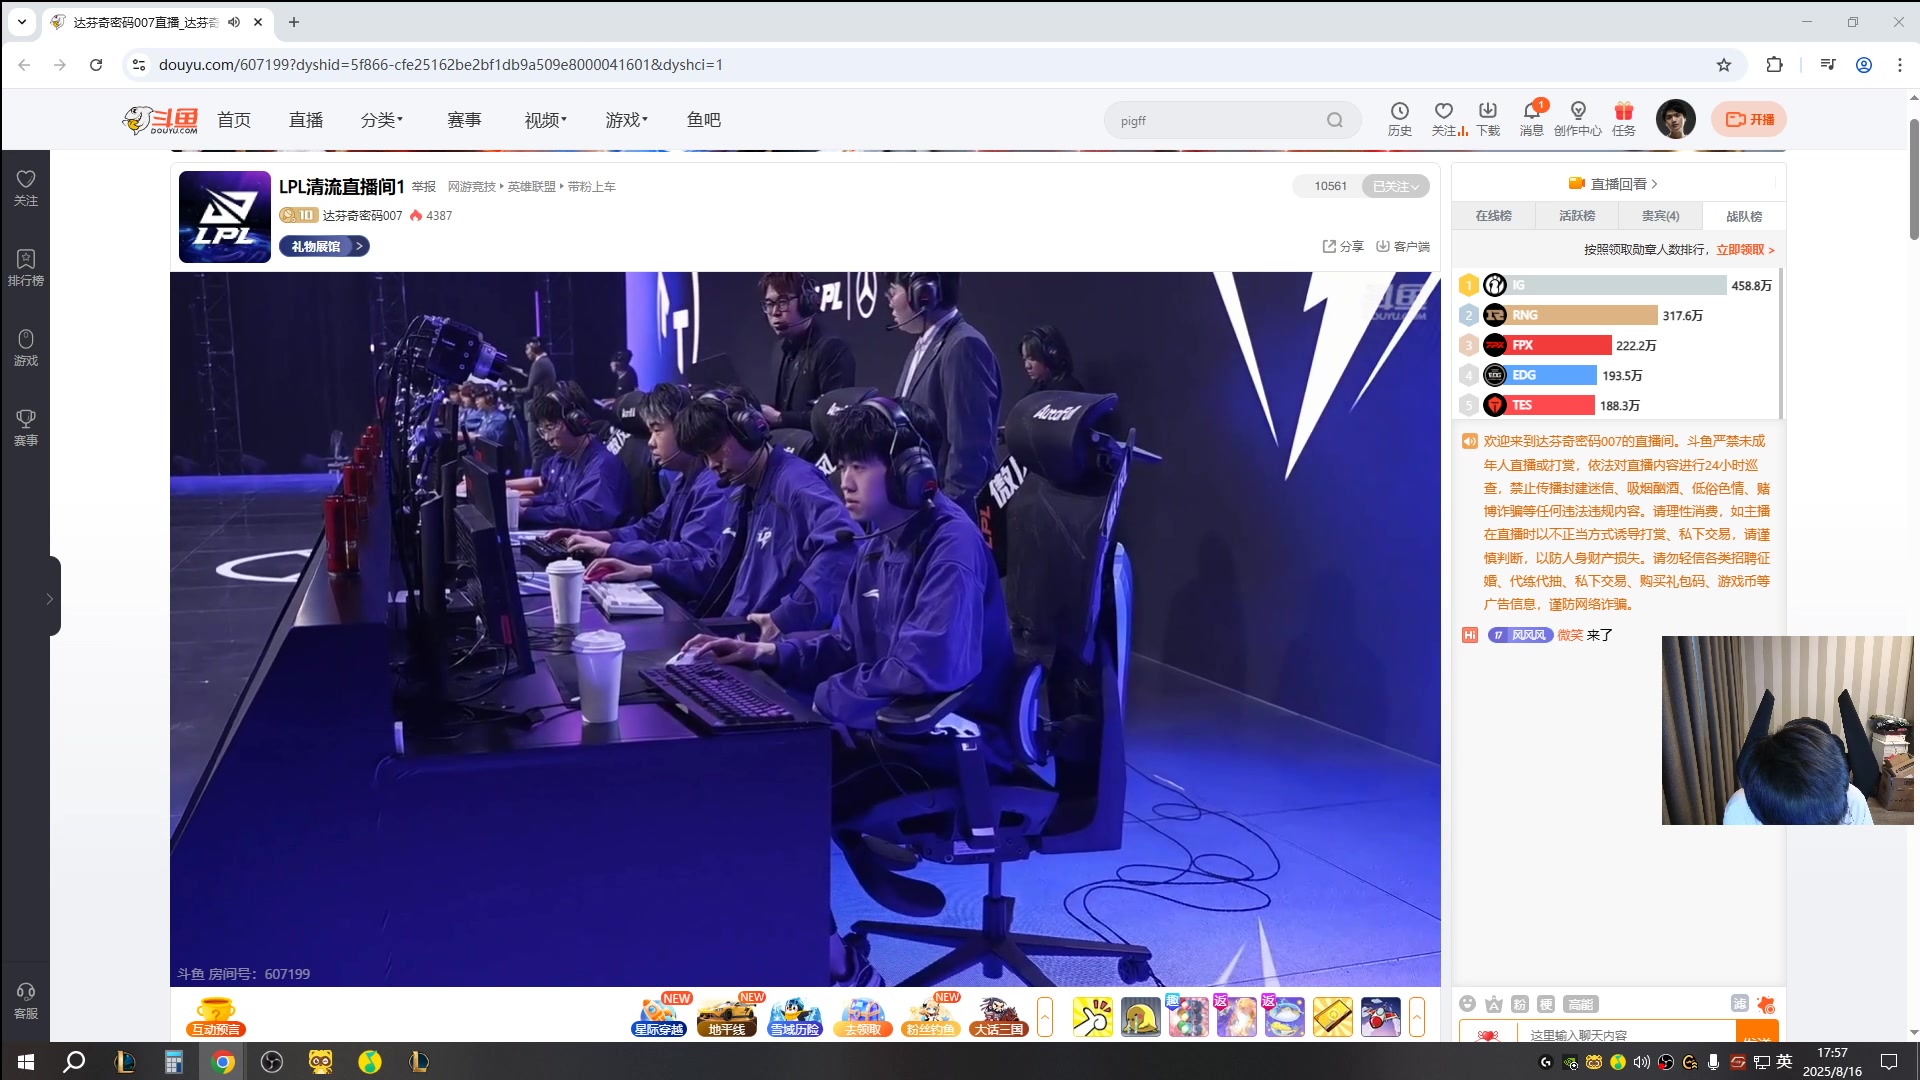Click the 客户端 client download icon
The height and width of the screenshot is (1080, 1920).
tap(1403, 246)
